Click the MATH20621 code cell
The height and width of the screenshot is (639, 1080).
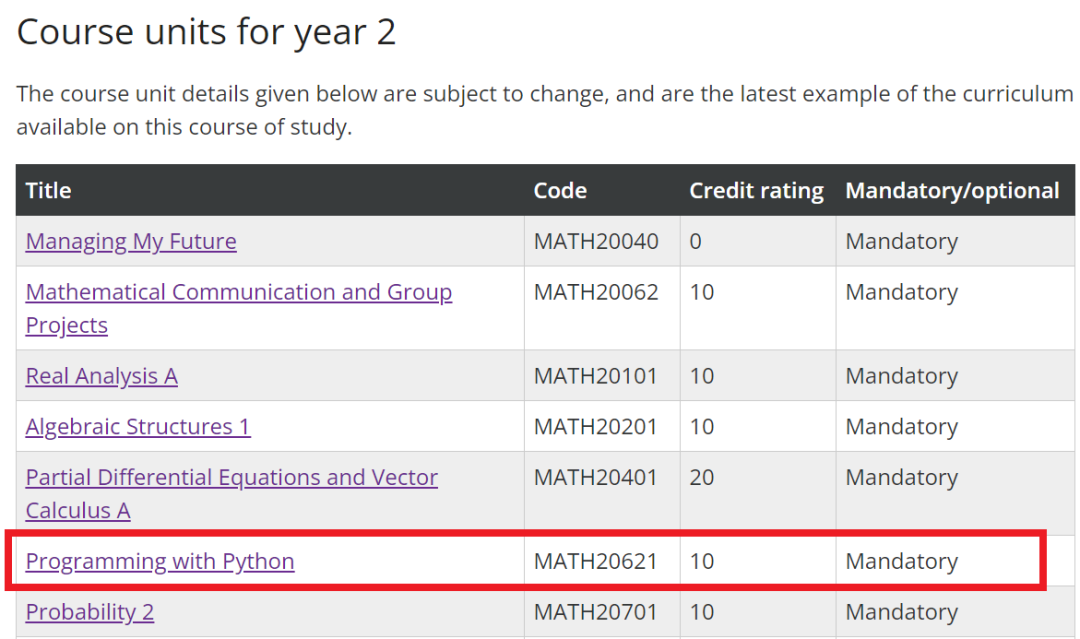pos(596,562)
